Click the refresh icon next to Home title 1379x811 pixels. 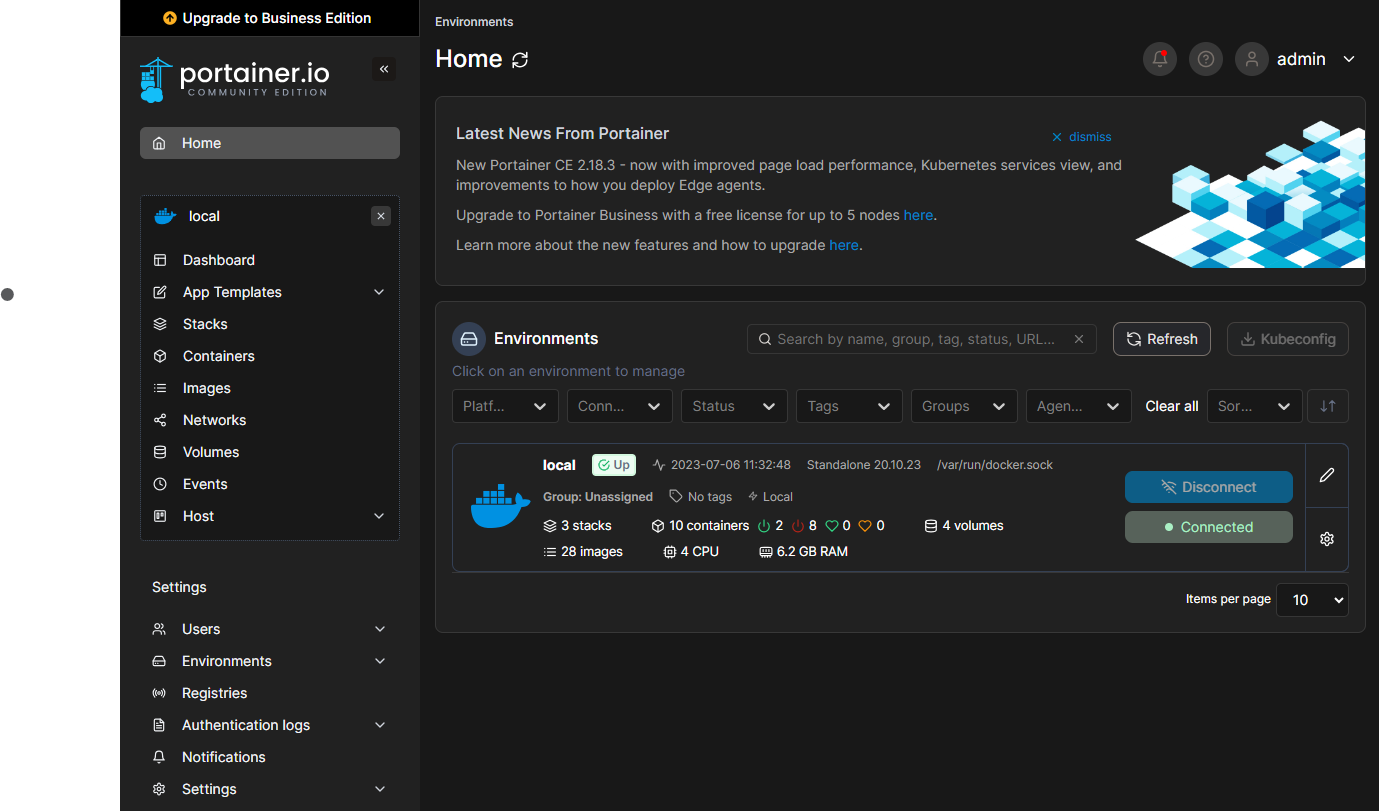pos(520,60)
